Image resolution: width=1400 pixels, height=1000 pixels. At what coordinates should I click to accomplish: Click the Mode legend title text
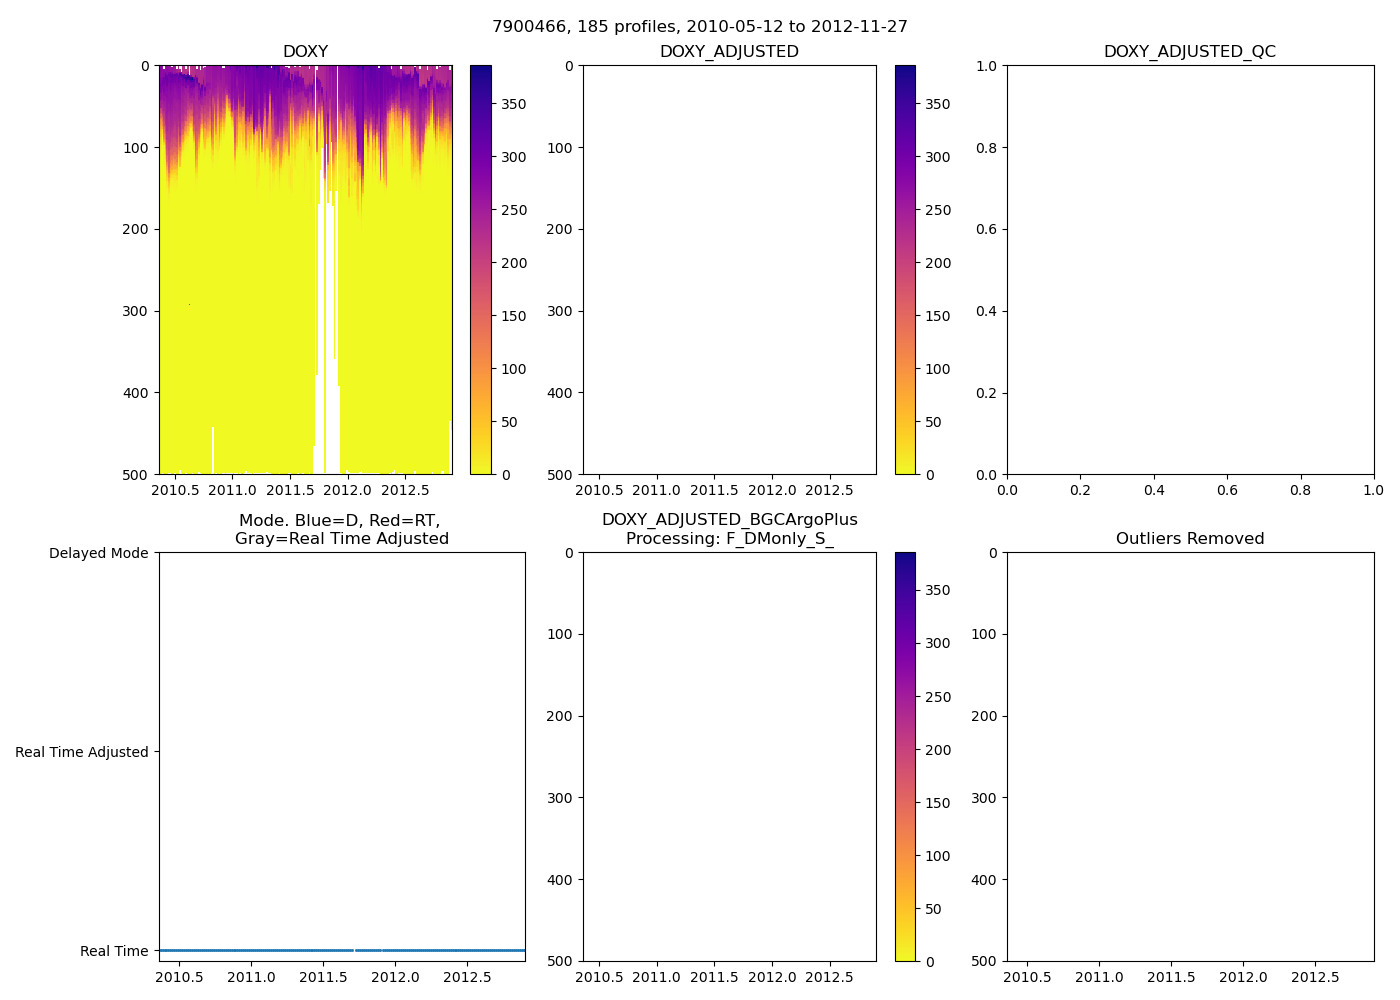[x=341, y=529]
